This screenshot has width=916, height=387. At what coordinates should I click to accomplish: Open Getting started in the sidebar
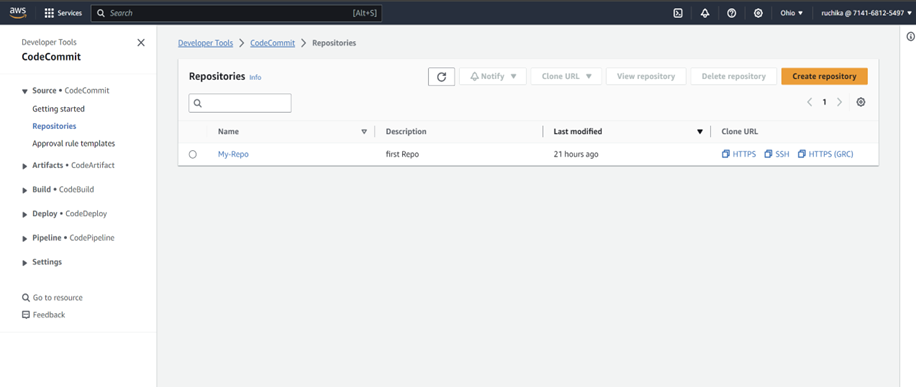click(58, 109)
